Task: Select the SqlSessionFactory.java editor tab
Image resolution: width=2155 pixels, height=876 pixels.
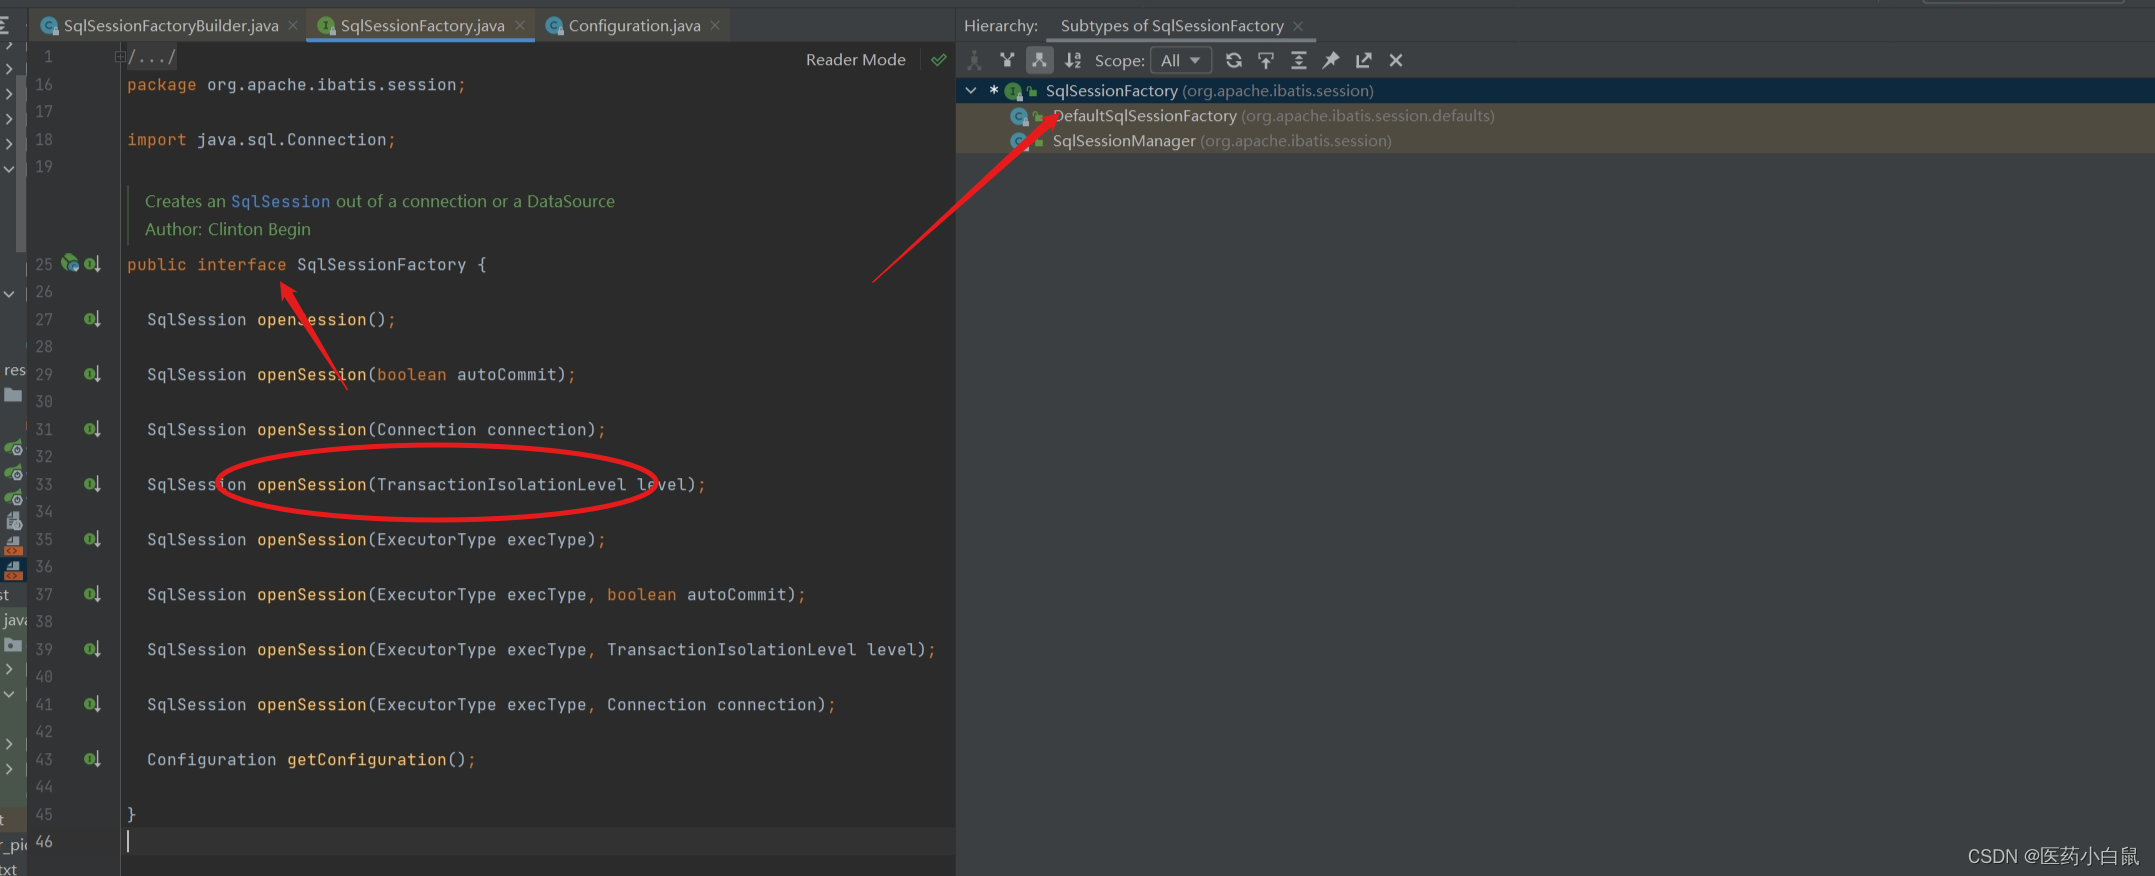Action: [422, 26]
